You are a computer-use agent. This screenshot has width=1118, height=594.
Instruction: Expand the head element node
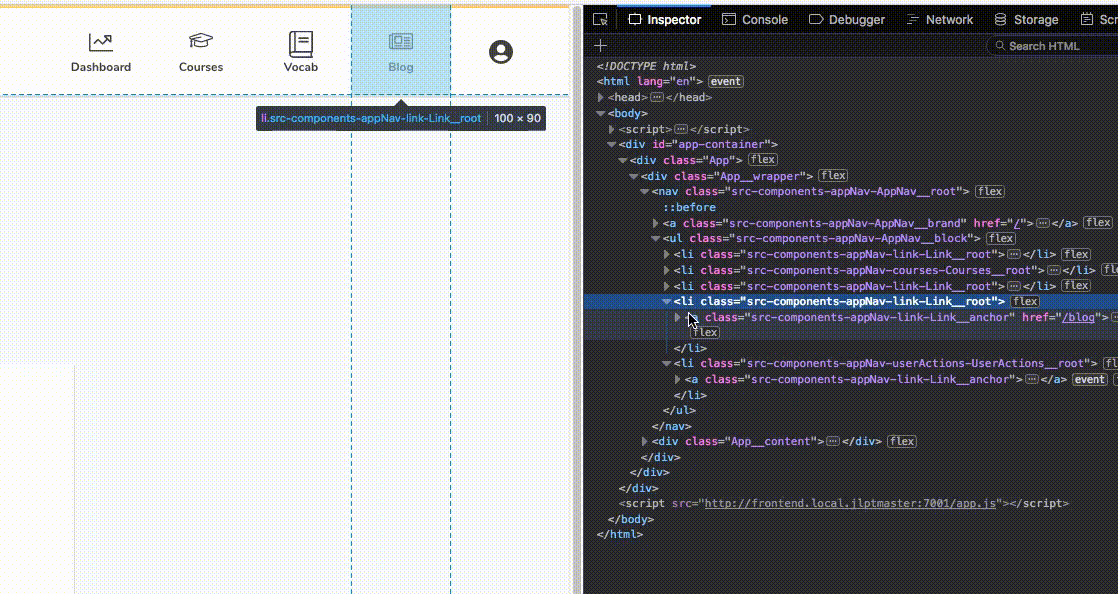click(x=601, y=97)
